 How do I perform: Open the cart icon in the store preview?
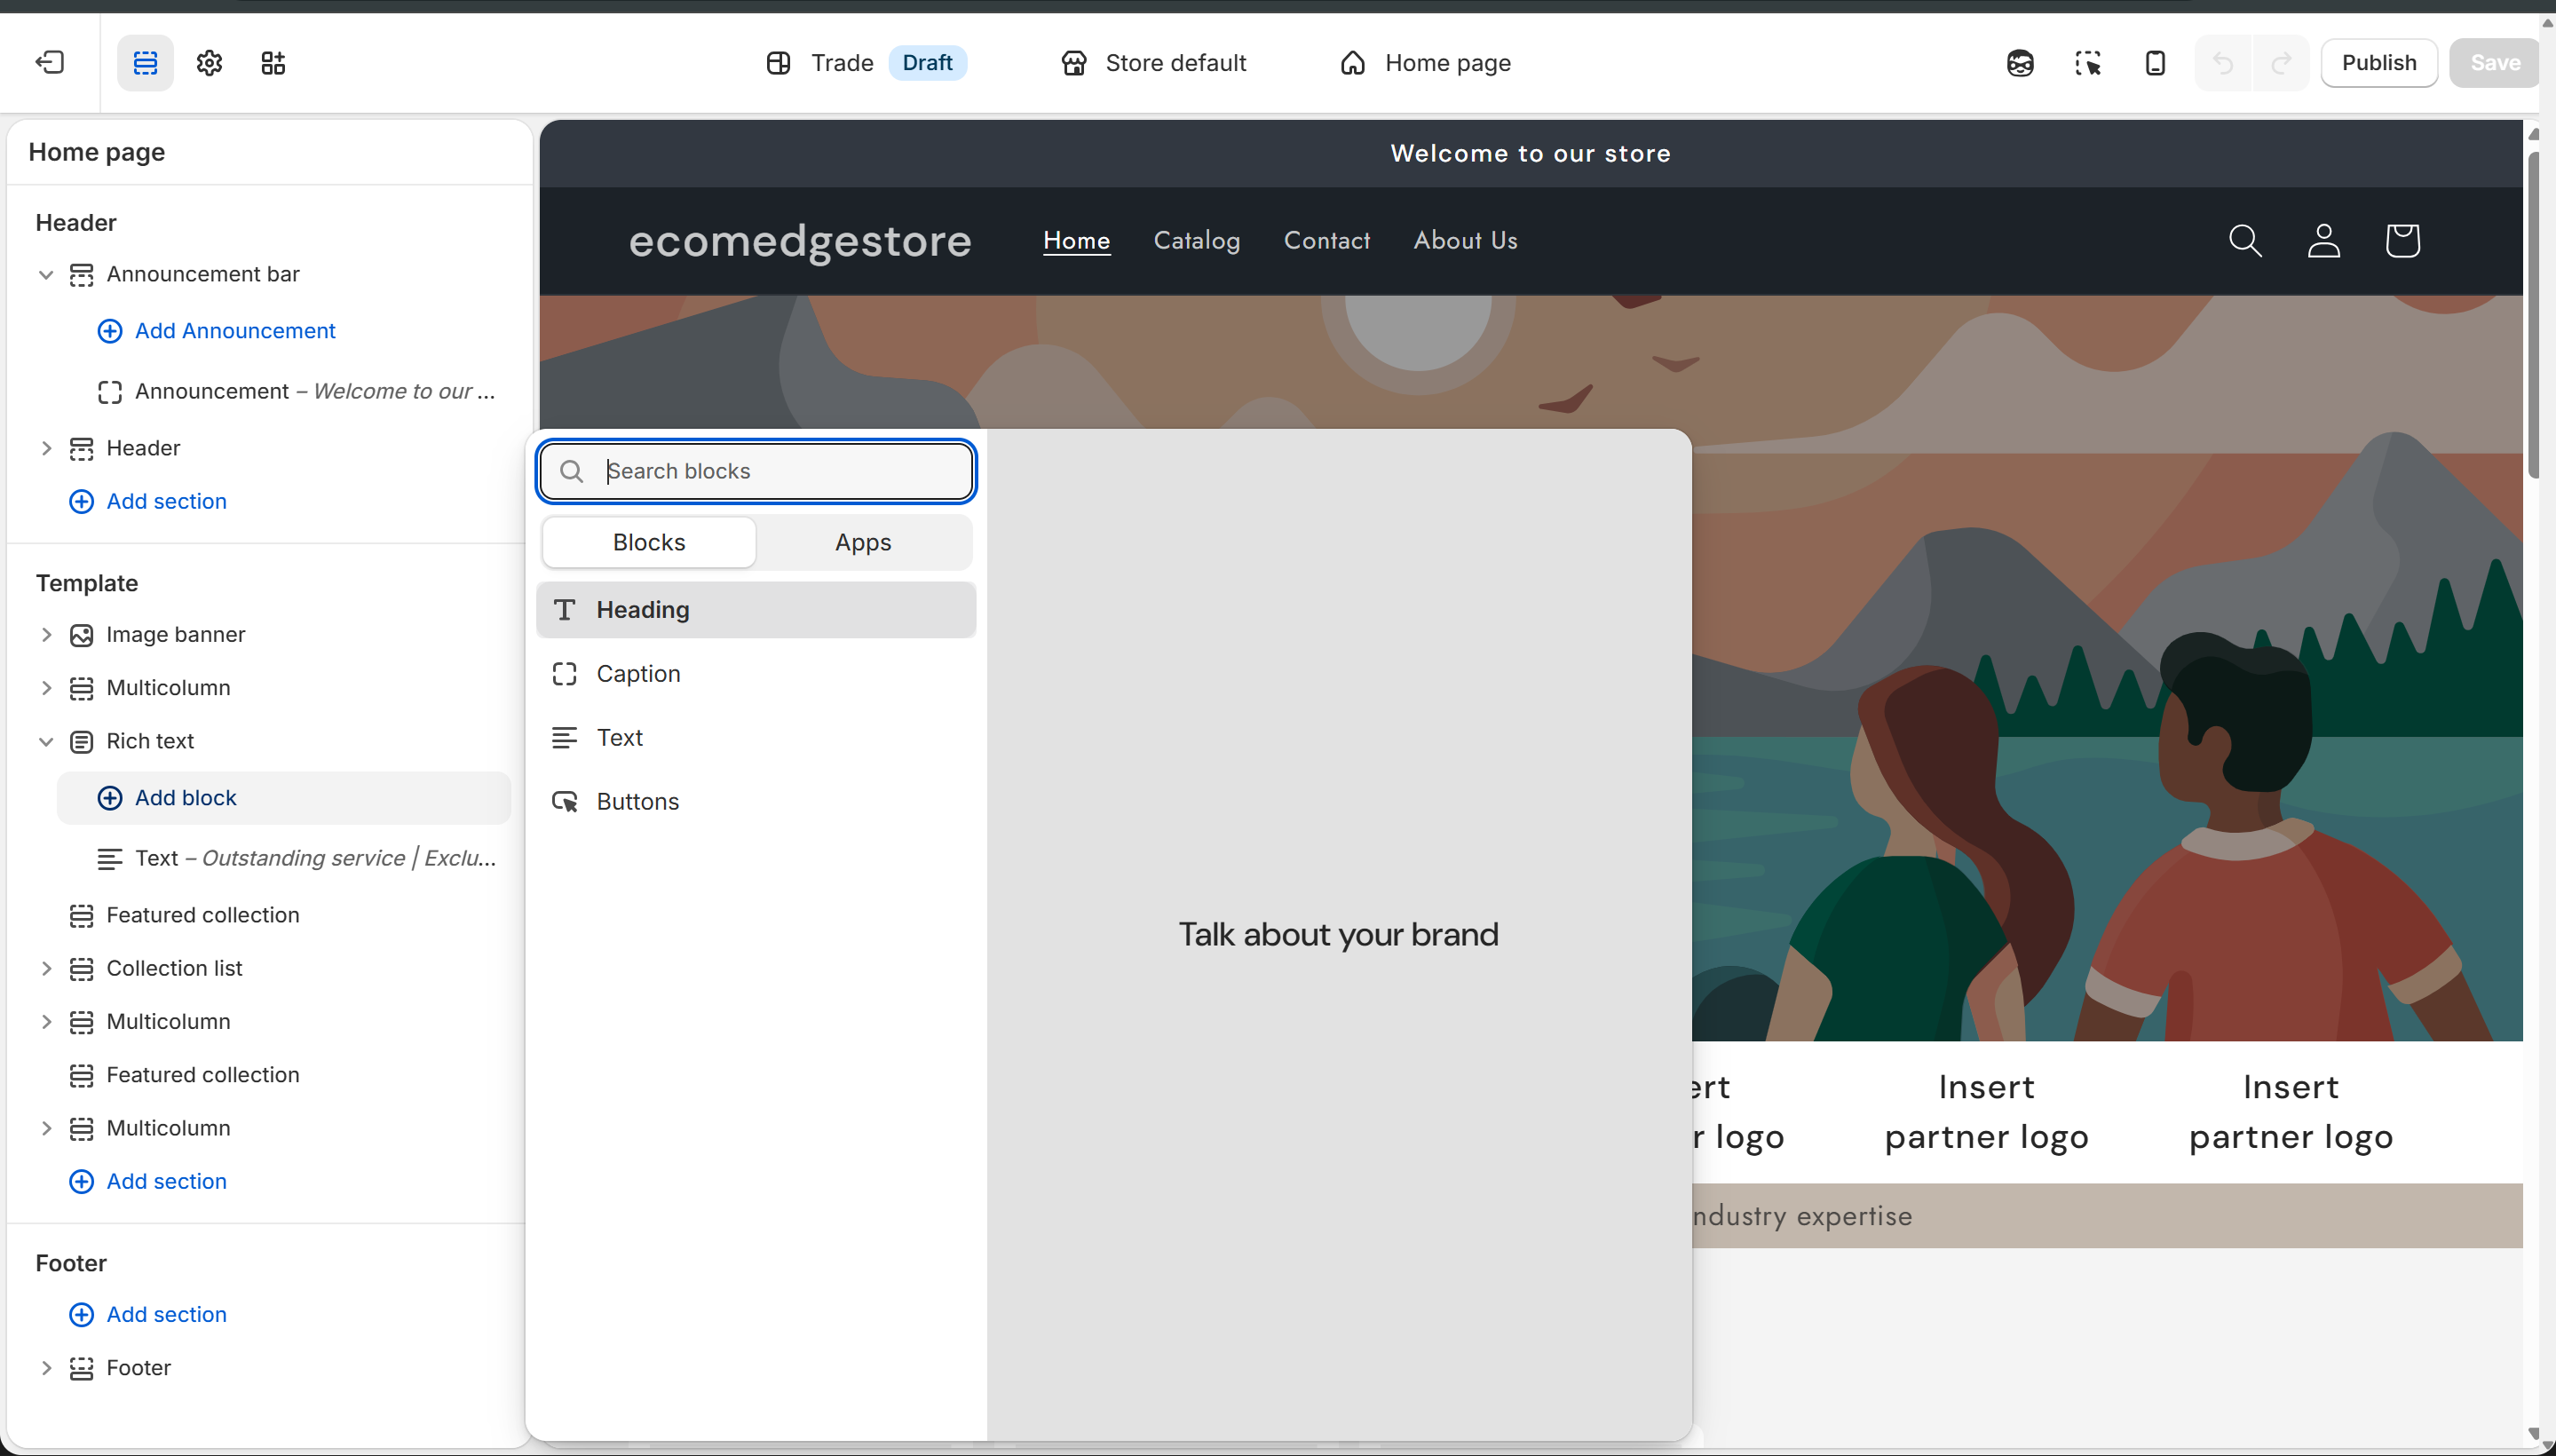pos(2402,240)
